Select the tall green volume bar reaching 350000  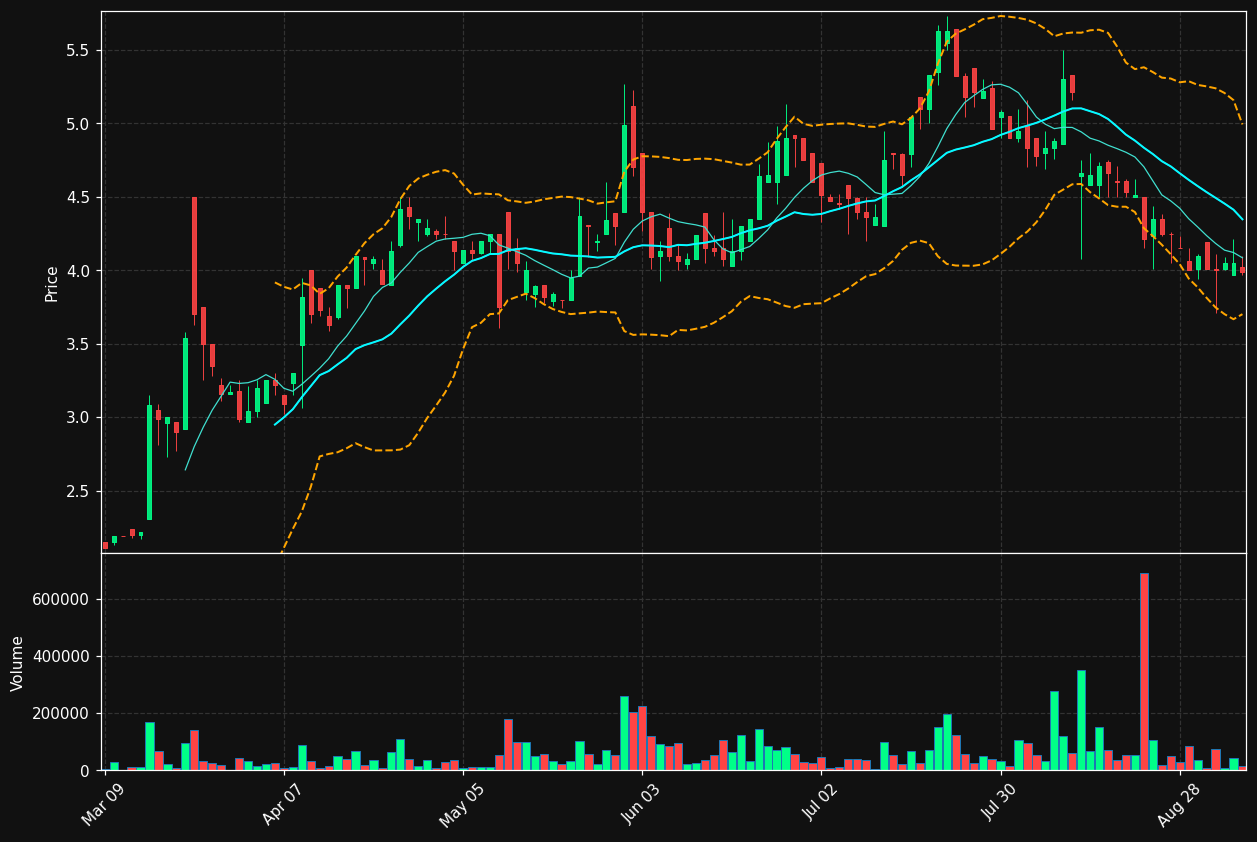coord(1081,720)
